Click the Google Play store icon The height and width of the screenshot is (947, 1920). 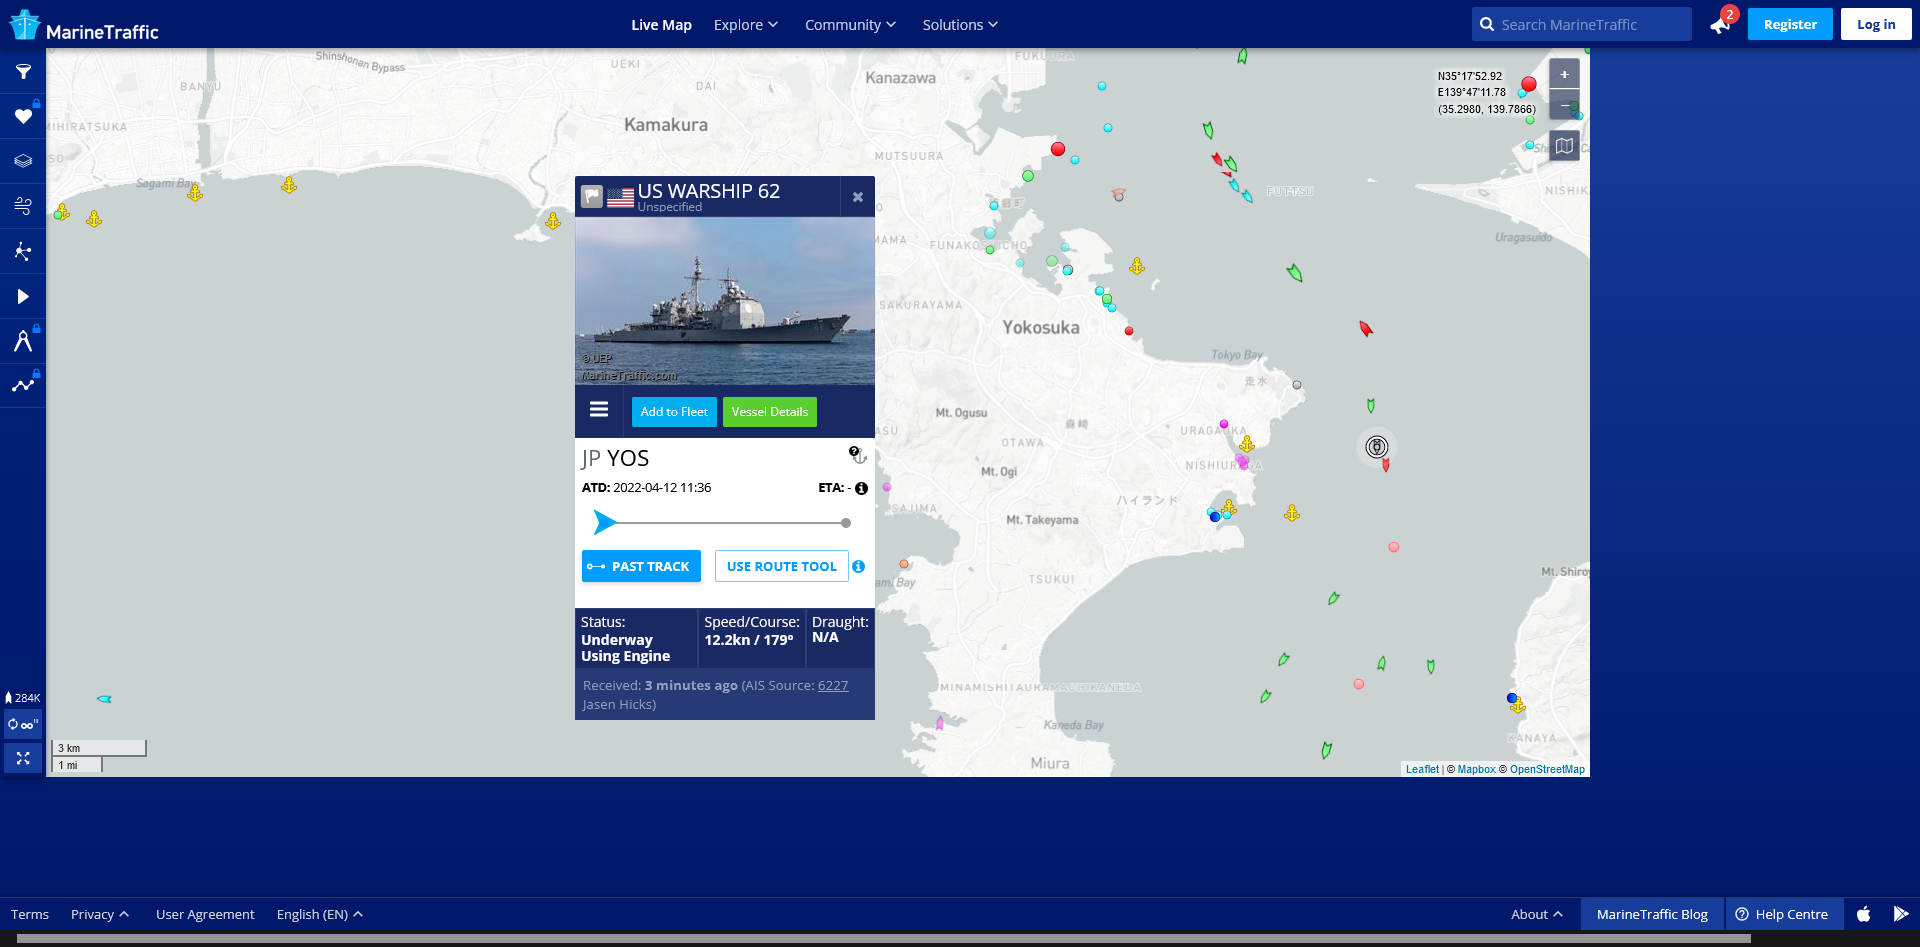click(x=1901, y=914)
